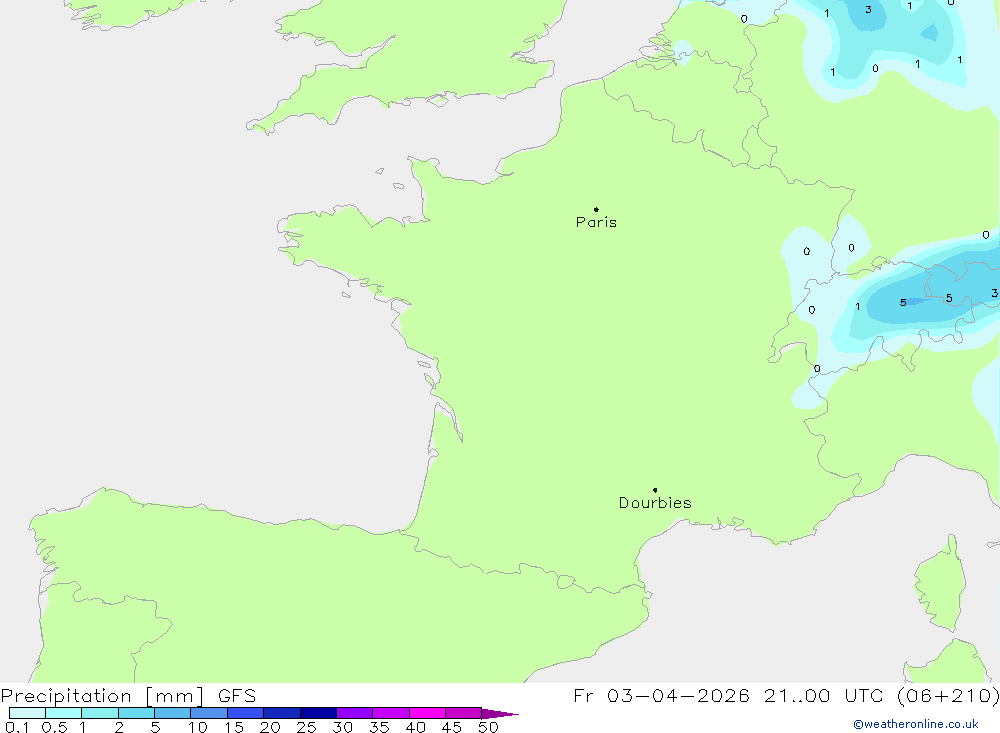Click the legend label 0.5
Viewport: 1000px width, 733px height.
(54, 727)
